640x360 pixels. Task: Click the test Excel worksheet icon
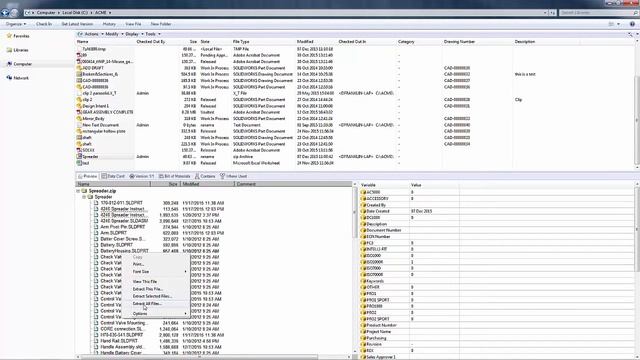(x=79, y=163)
